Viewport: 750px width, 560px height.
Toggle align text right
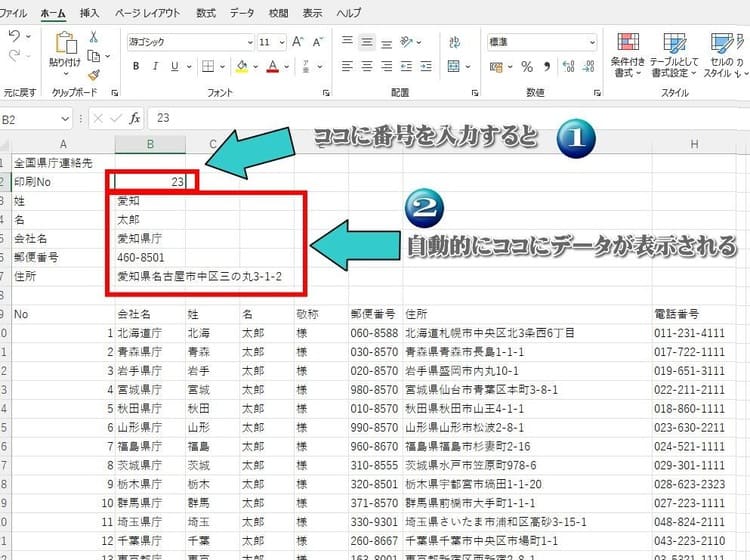coord(386,66)
